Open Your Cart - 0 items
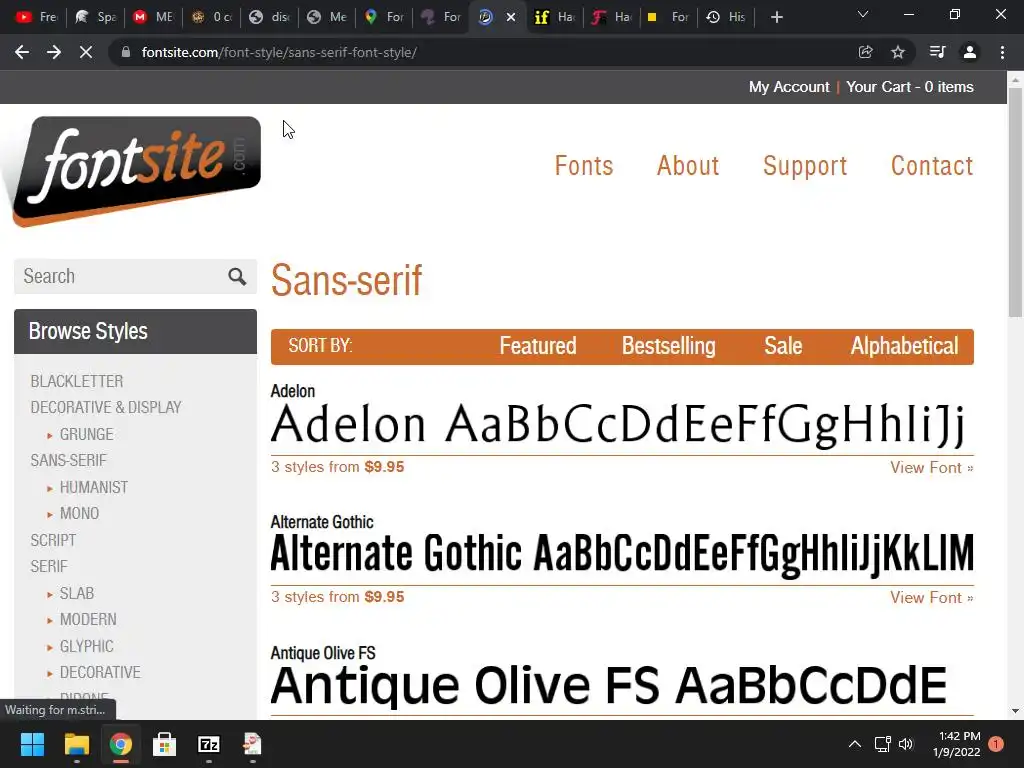 point(910,87)
